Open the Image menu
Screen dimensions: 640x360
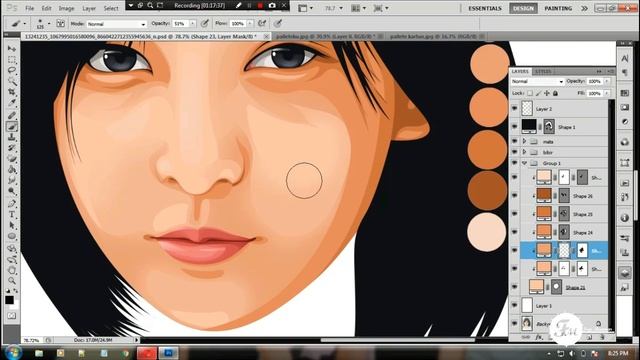[x=67, y=8]
